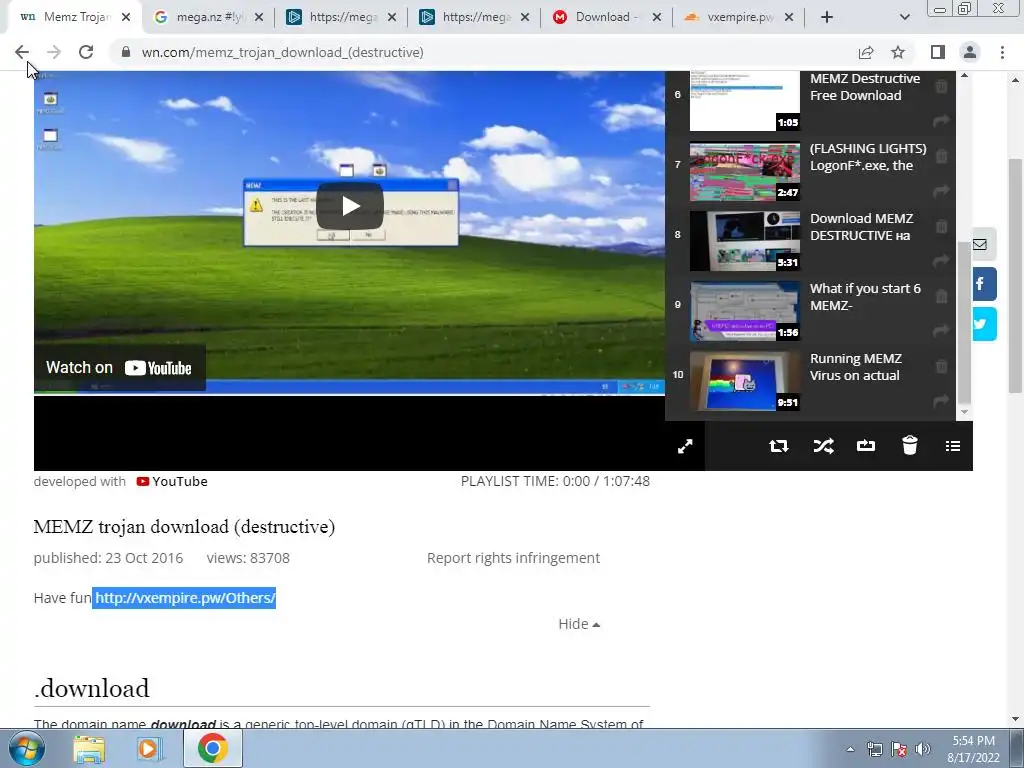Share page by email icon
Screen dimensions: 1024x768
pyautogui.click(x=984, y=244)
